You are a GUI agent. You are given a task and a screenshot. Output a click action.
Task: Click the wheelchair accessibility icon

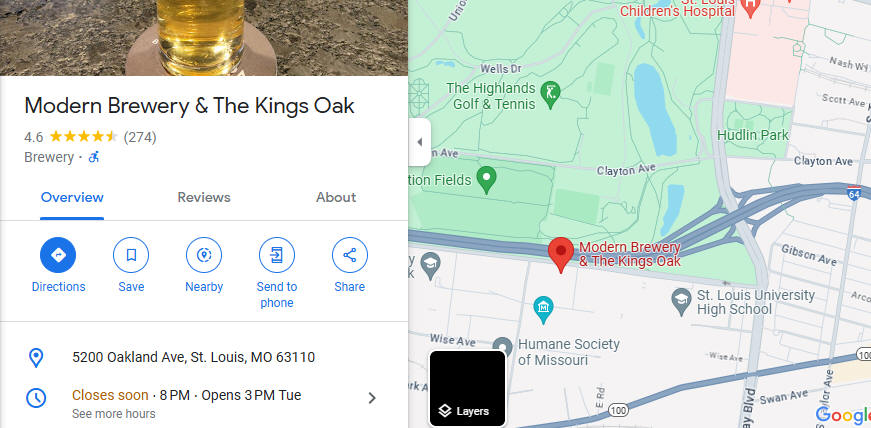(94, 157)
